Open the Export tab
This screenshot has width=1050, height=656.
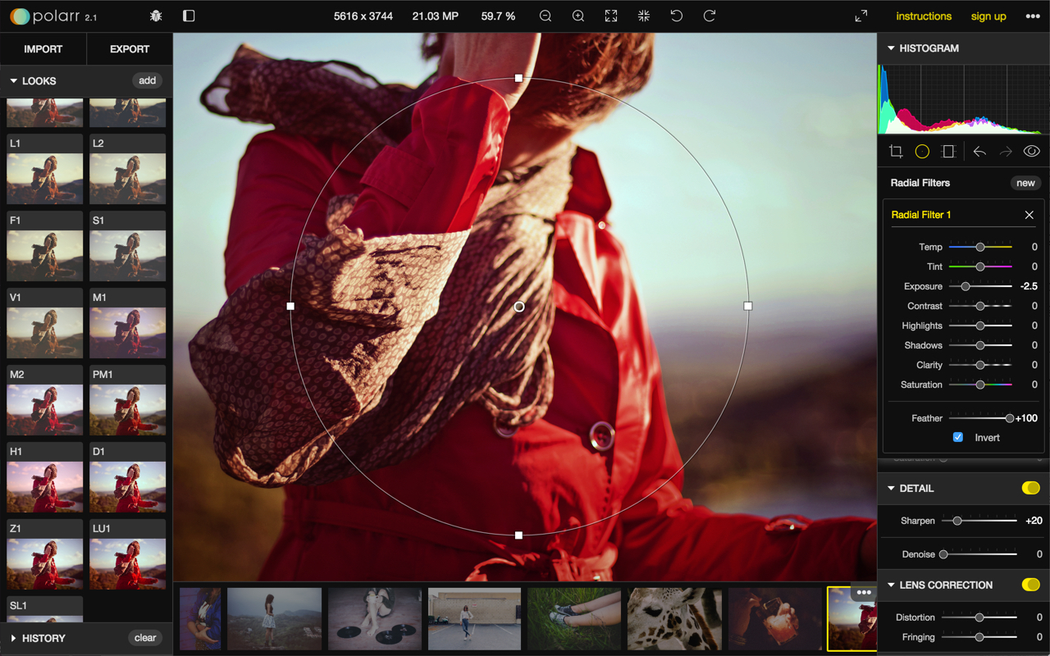129,49
